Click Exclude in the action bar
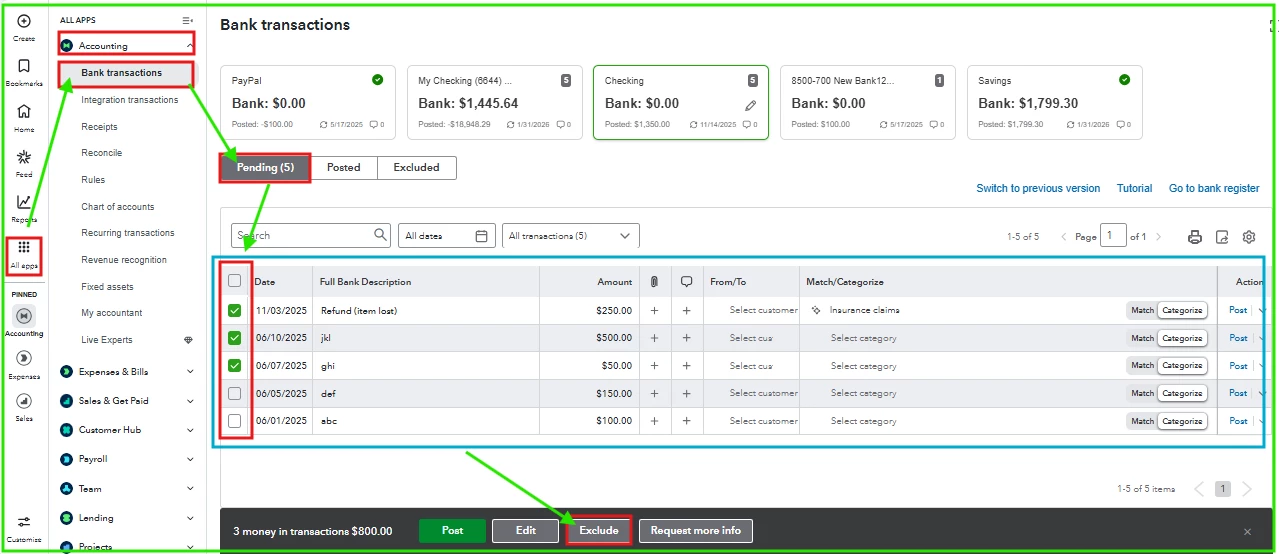1279x554 pixels. (x=599, y=531)
